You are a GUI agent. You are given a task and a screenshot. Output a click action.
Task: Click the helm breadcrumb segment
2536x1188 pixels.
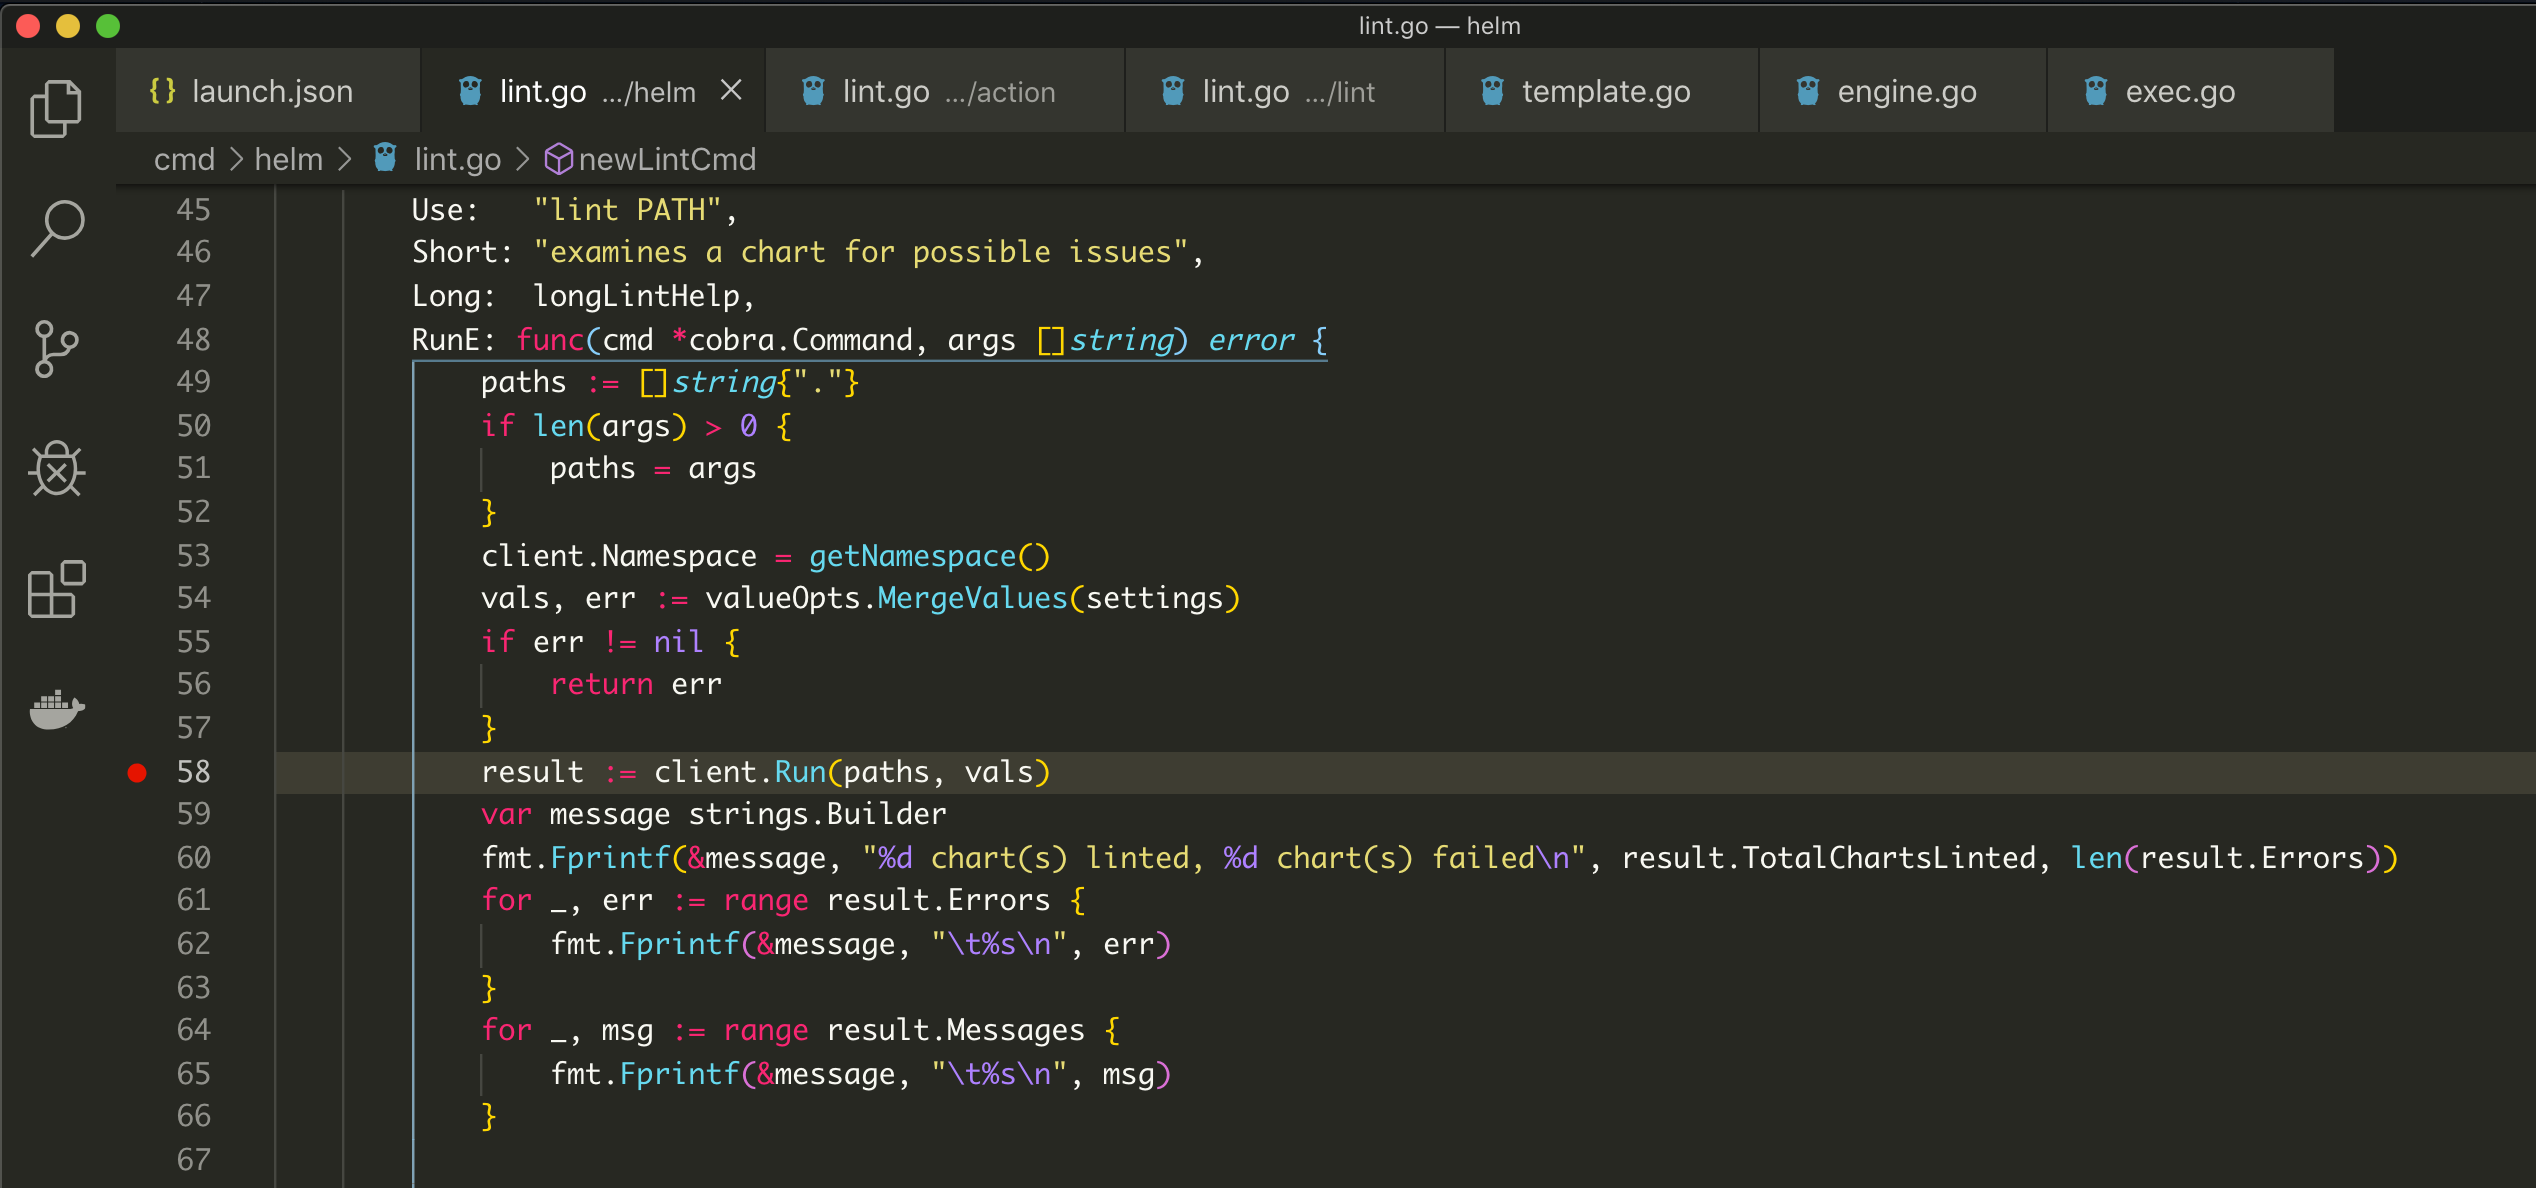click(289, 159)
